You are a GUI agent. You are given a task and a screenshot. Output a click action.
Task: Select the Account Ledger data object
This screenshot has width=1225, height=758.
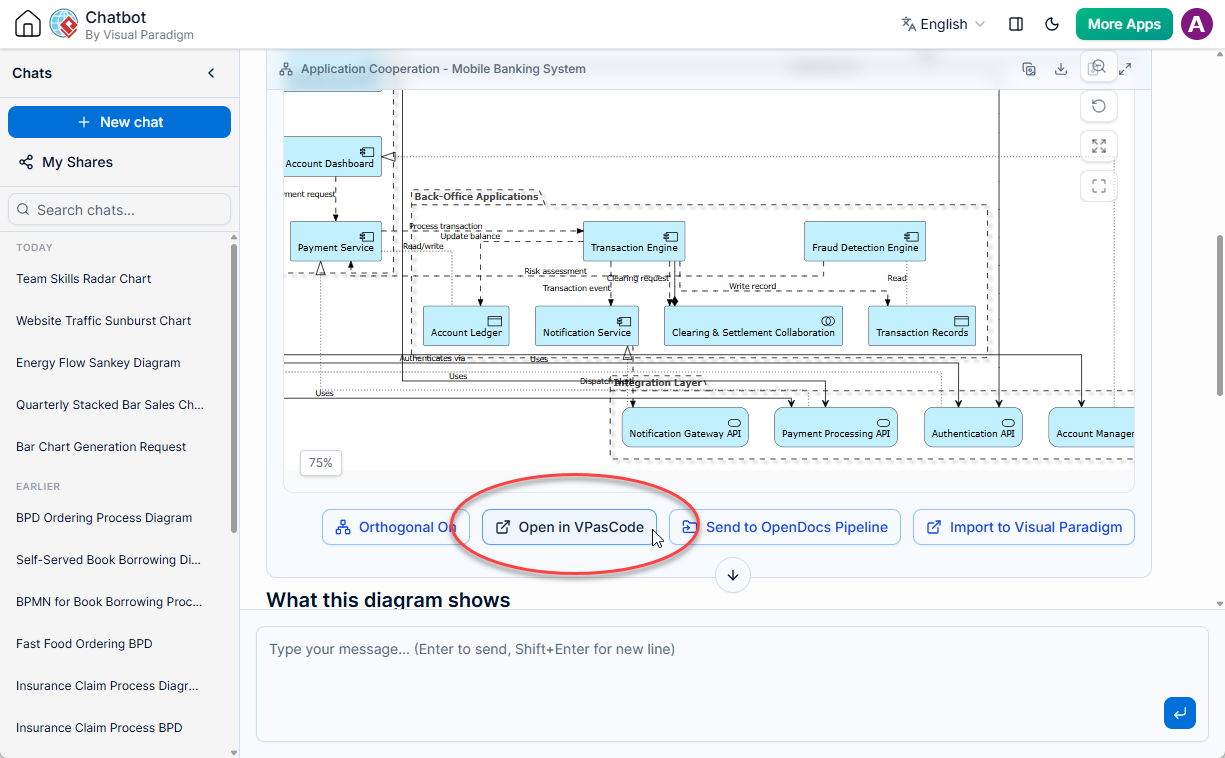(466, 326)
